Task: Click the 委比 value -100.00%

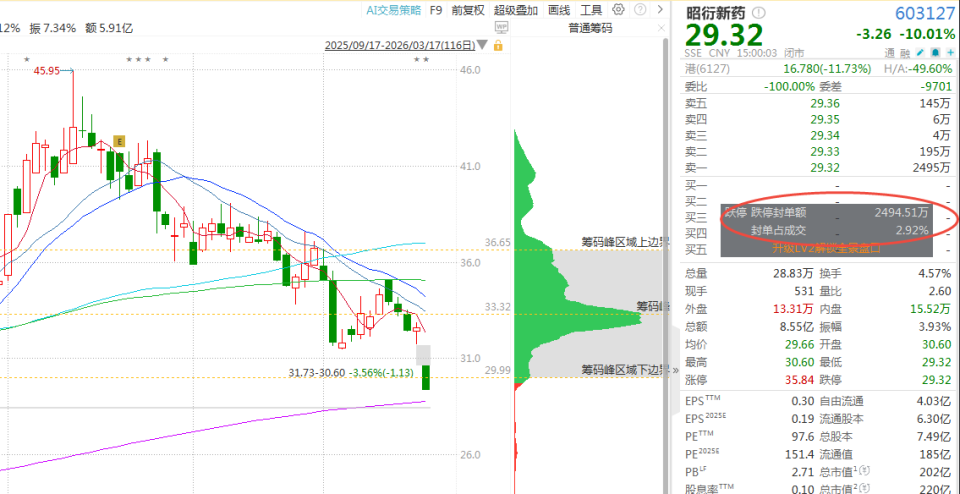Action: point(789,86)
